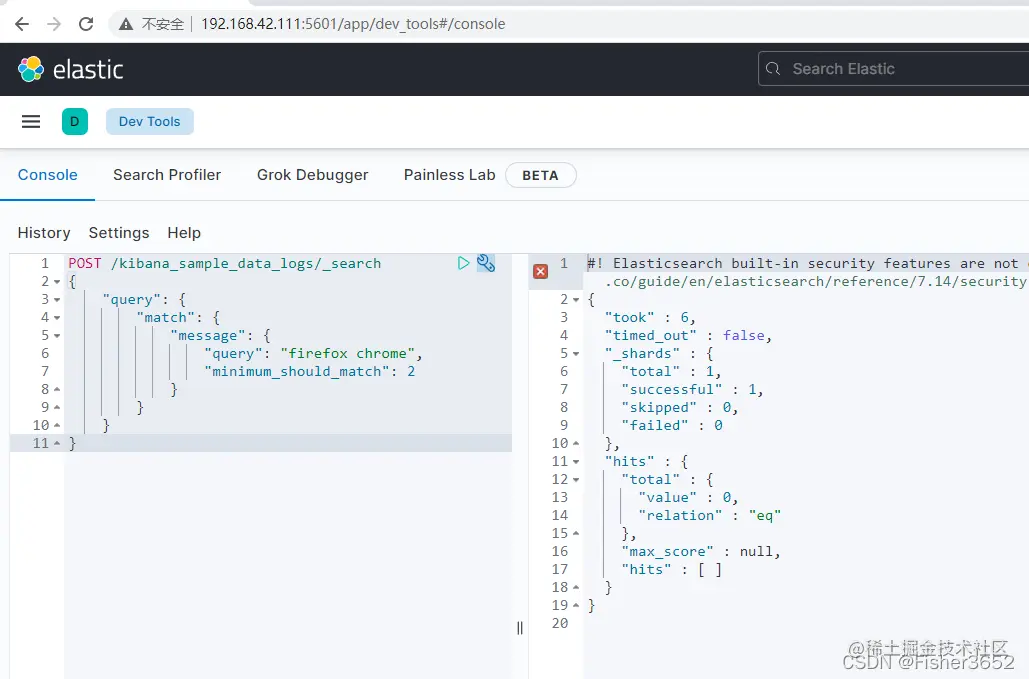Image resolution: width=1029 pixels, height=679 pixels.
Task: Collapse the "_shards" block in the response
Action: point(576,354)
